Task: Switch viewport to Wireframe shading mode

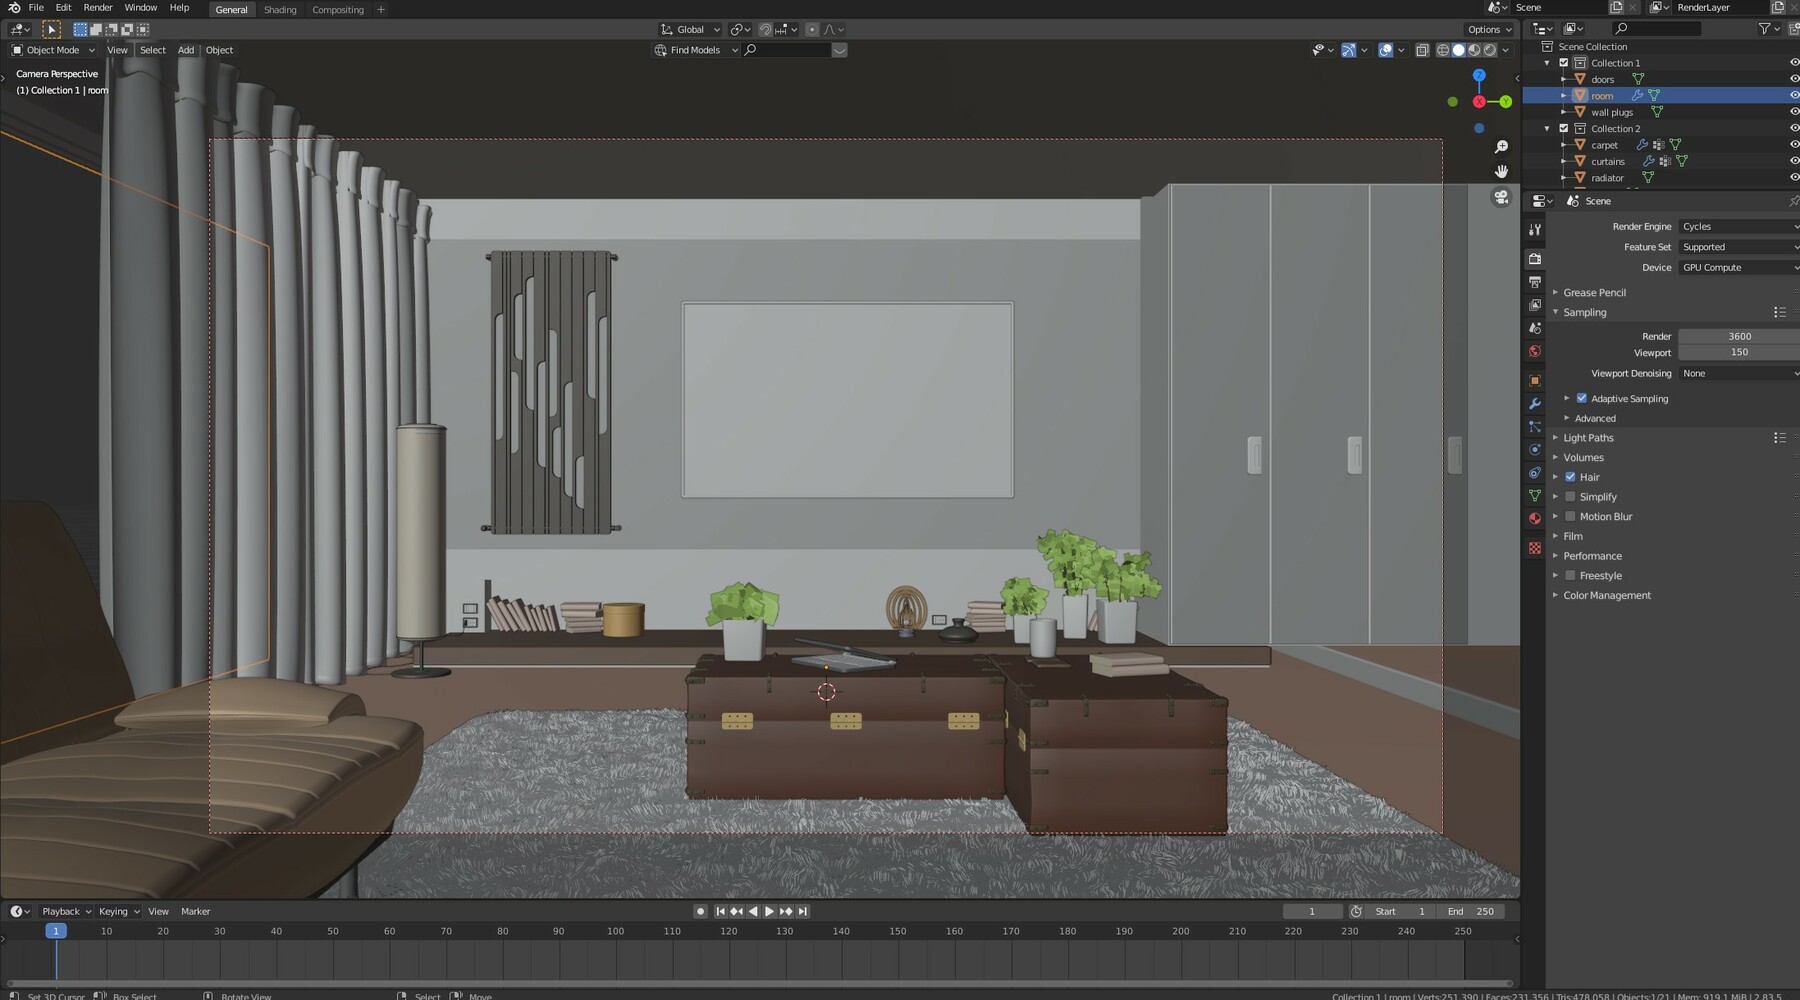Action: (1443, 50)
